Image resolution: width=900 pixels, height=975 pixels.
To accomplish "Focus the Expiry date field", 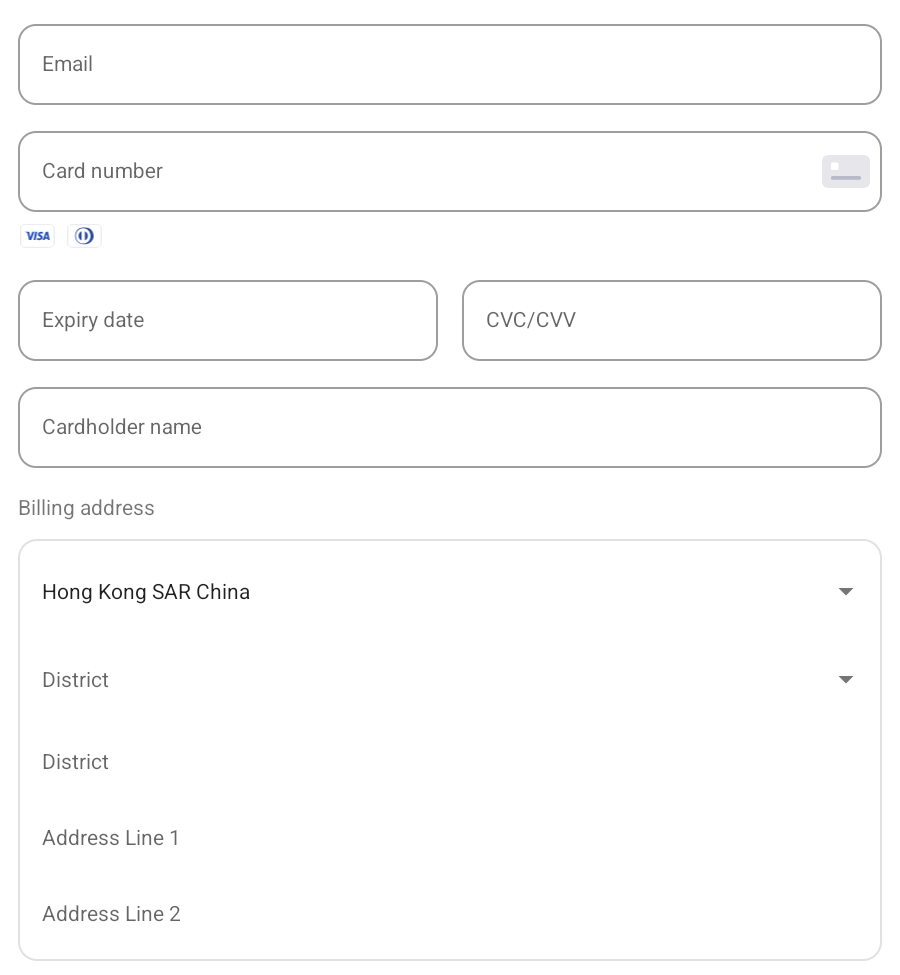I will click(x=228, y=320).
